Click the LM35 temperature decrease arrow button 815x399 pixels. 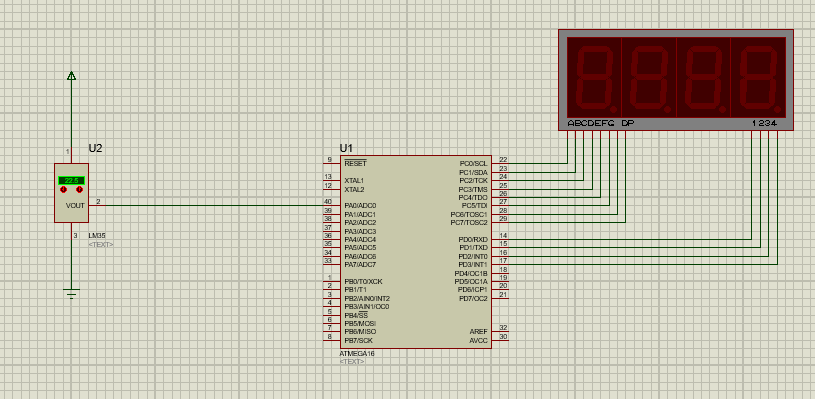tap(63, 190)
